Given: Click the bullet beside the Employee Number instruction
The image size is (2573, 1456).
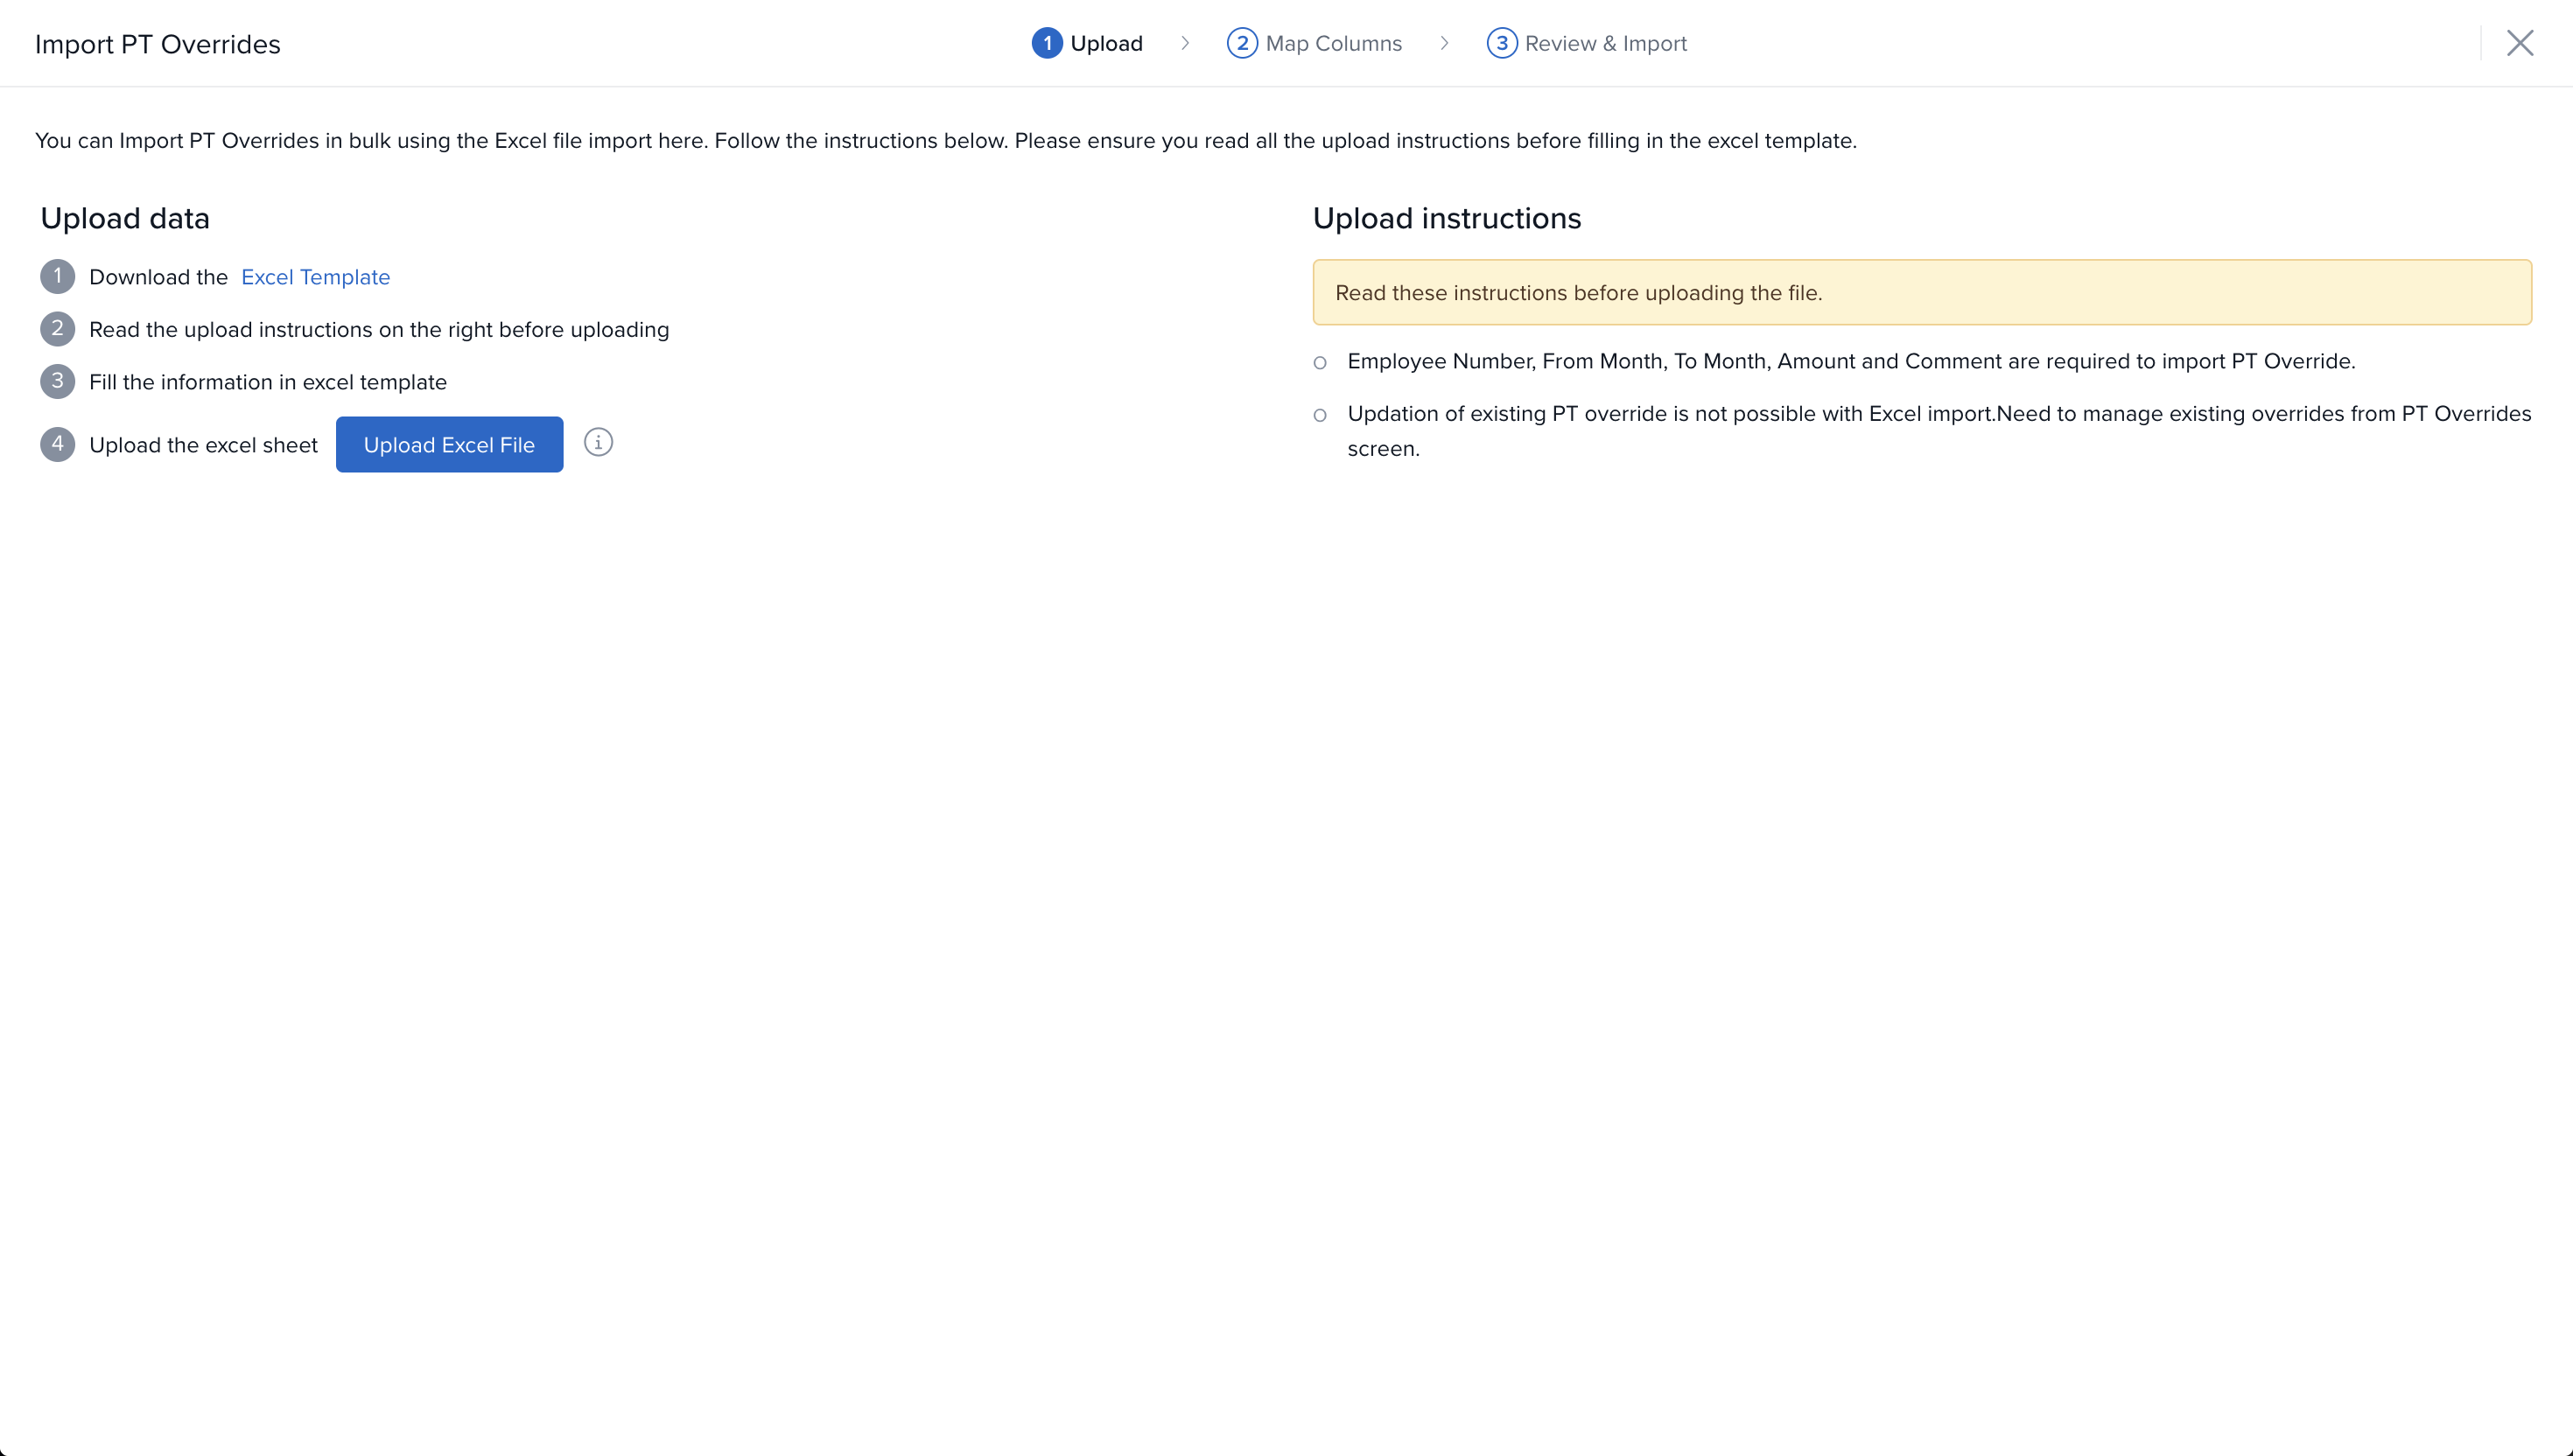Looking at the screenshot, I should click(1320, 363).
